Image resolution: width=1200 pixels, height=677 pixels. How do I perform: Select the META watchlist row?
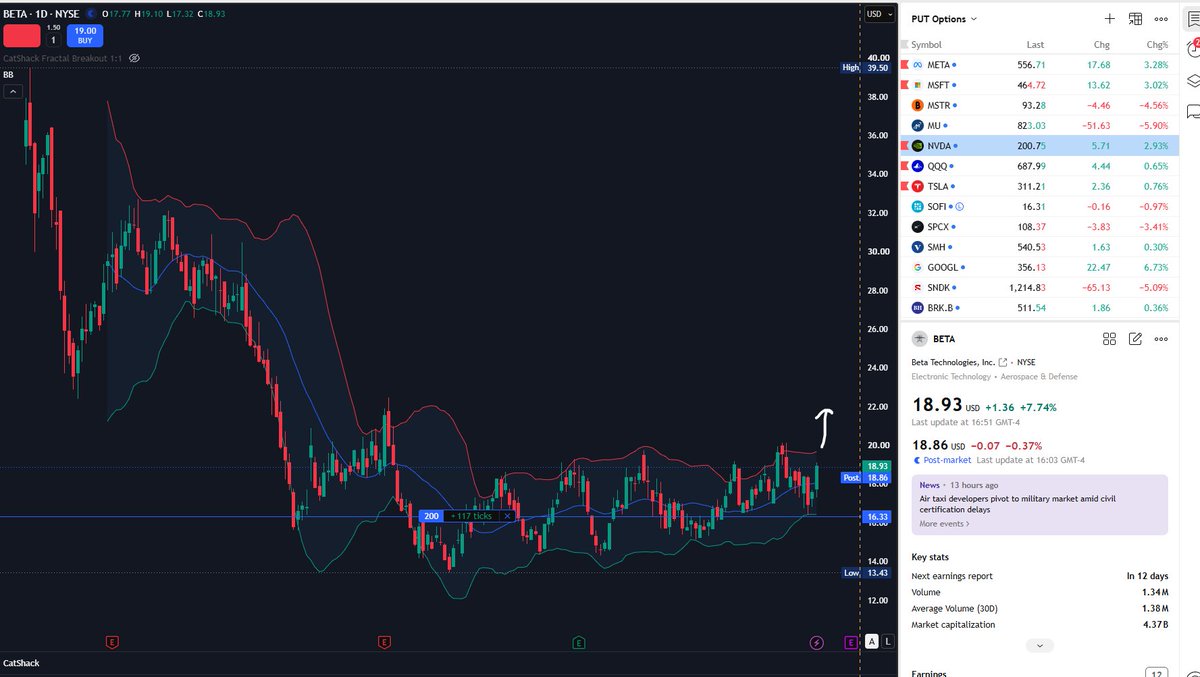click(1040, 65)
